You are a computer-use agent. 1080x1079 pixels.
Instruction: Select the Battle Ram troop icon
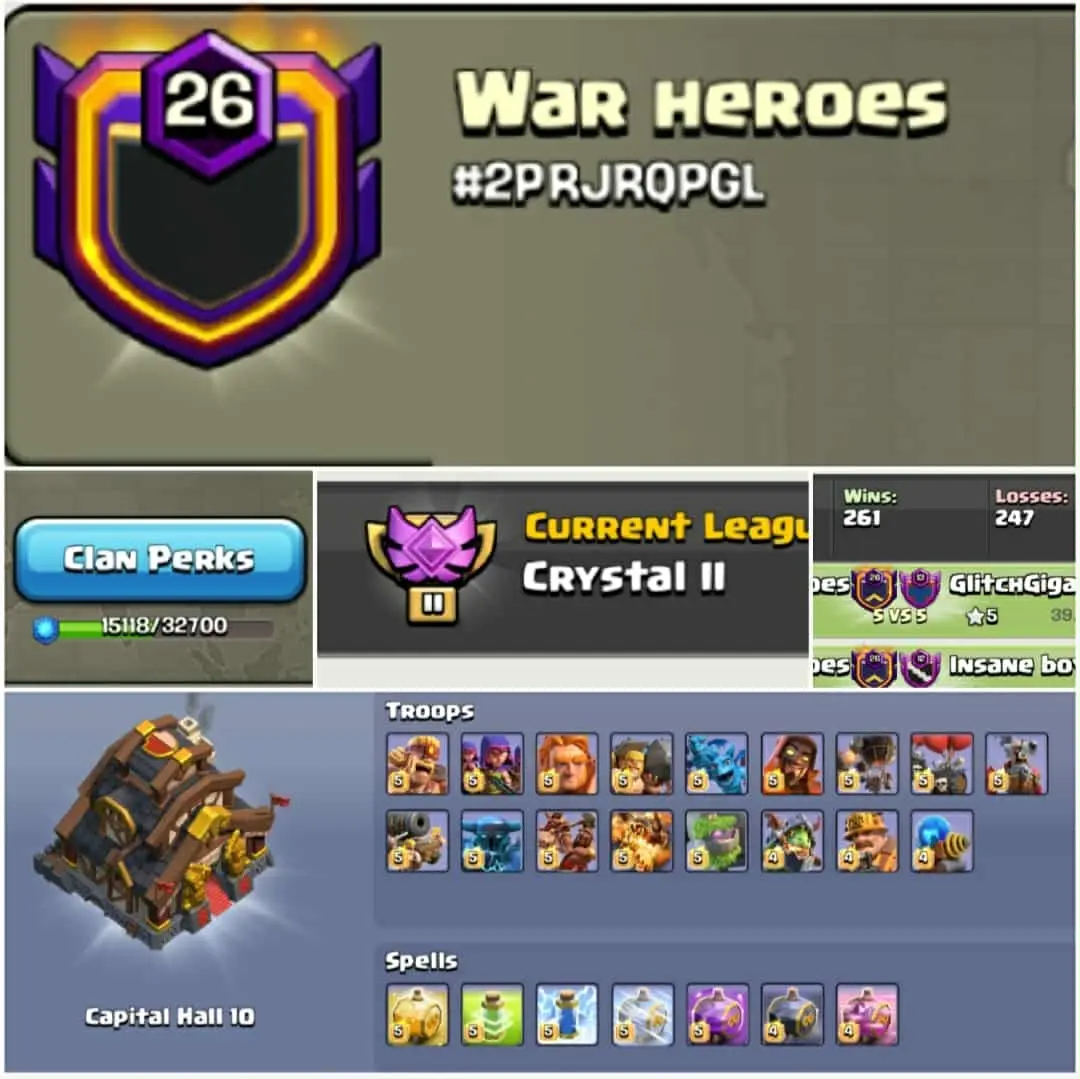point(641,764)
